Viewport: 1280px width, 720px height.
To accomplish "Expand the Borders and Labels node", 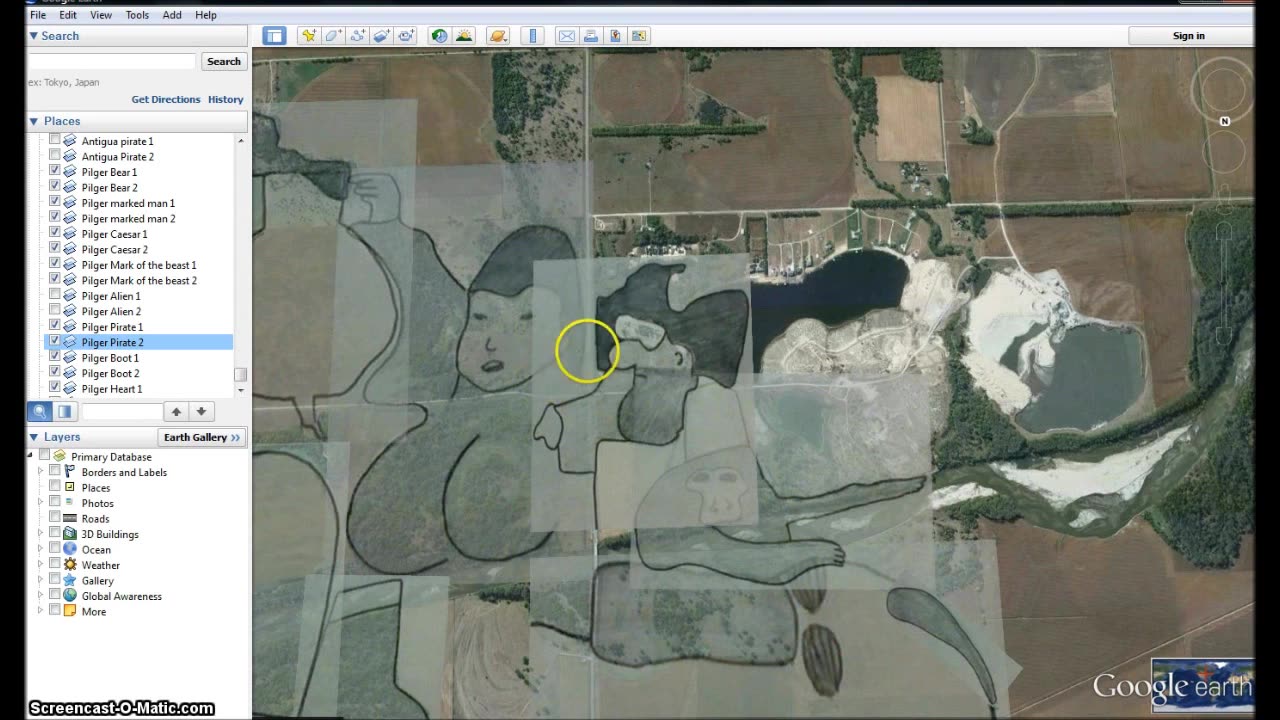I will point(41,472).
